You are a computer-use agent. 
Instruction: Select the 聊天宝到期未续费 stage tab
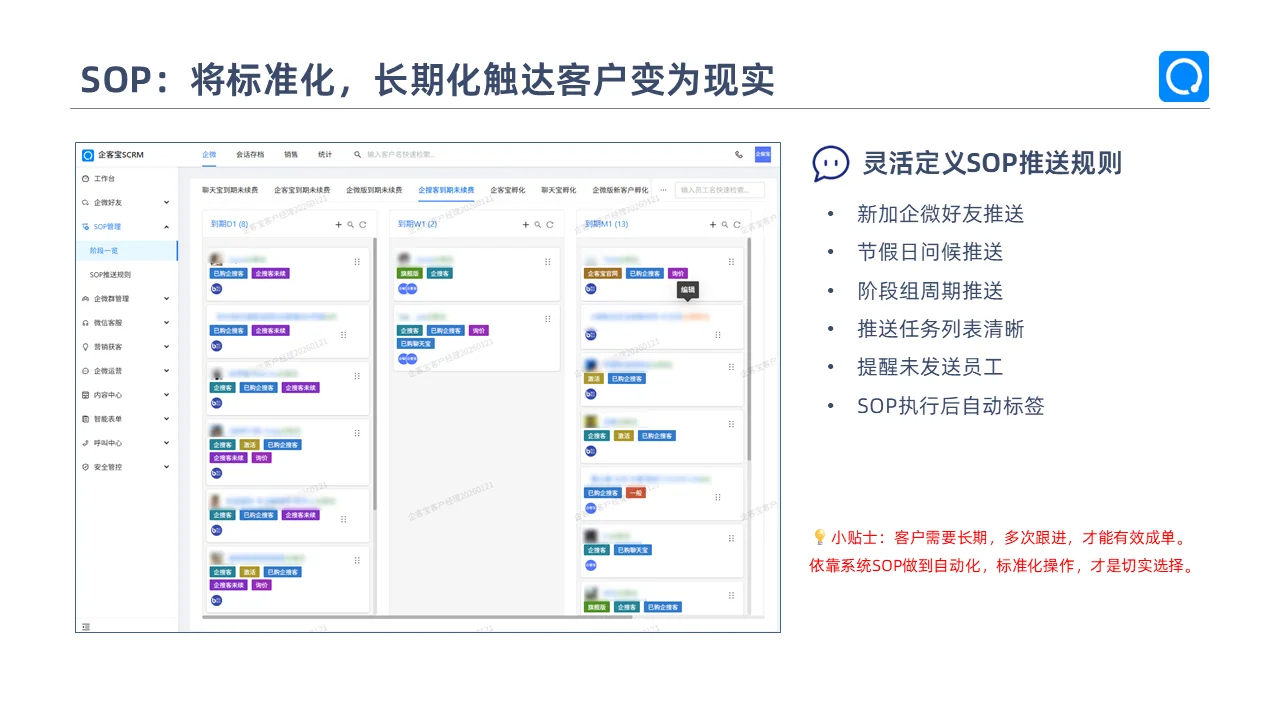(x=230, y=190)
